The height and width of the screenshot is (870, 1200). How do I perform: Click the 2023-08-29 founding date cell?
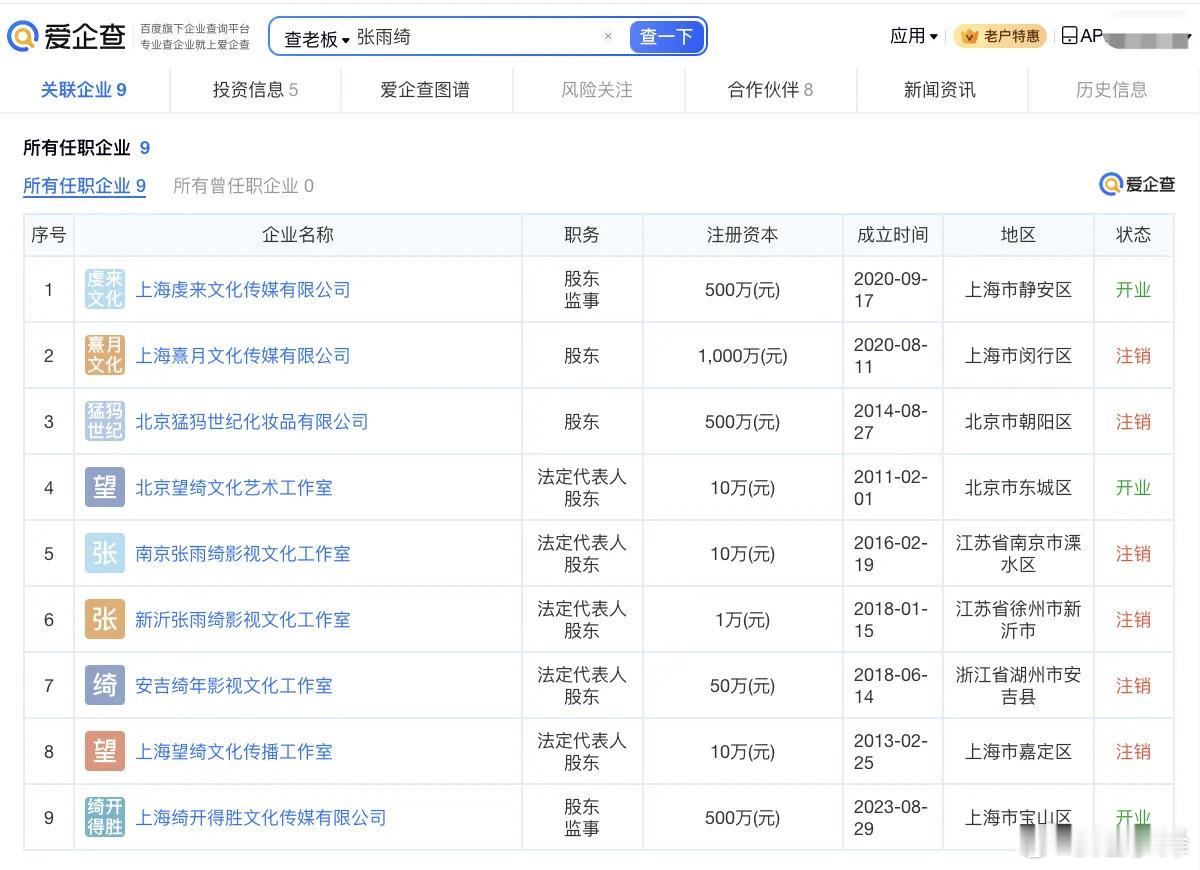coord(891,818)
